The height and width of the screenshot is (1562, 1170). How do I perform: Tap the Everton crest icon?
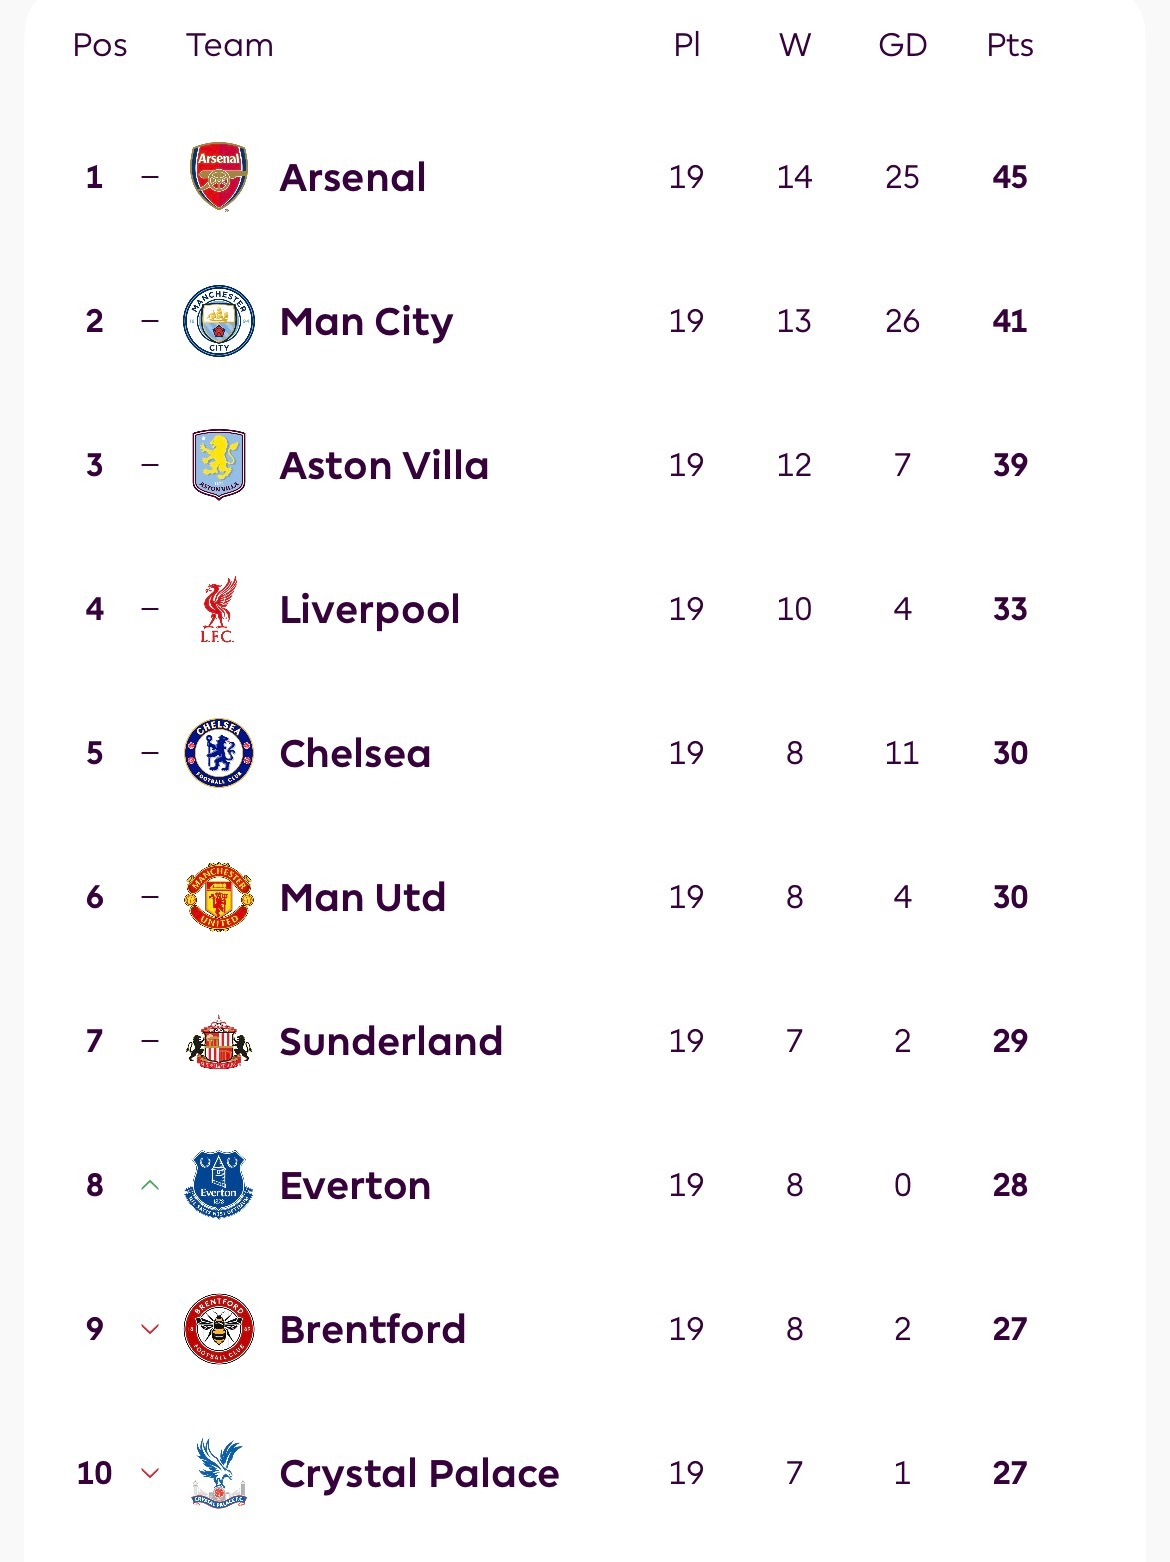[x=219, y=1185]
